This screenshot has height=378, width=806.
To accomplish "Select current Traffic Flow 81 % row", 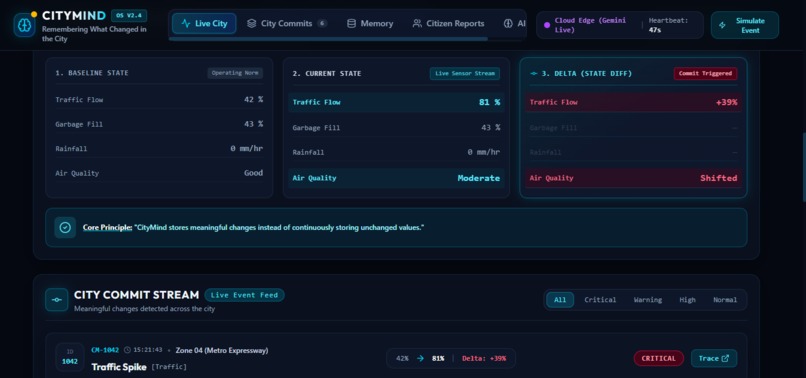I will 396,102.
